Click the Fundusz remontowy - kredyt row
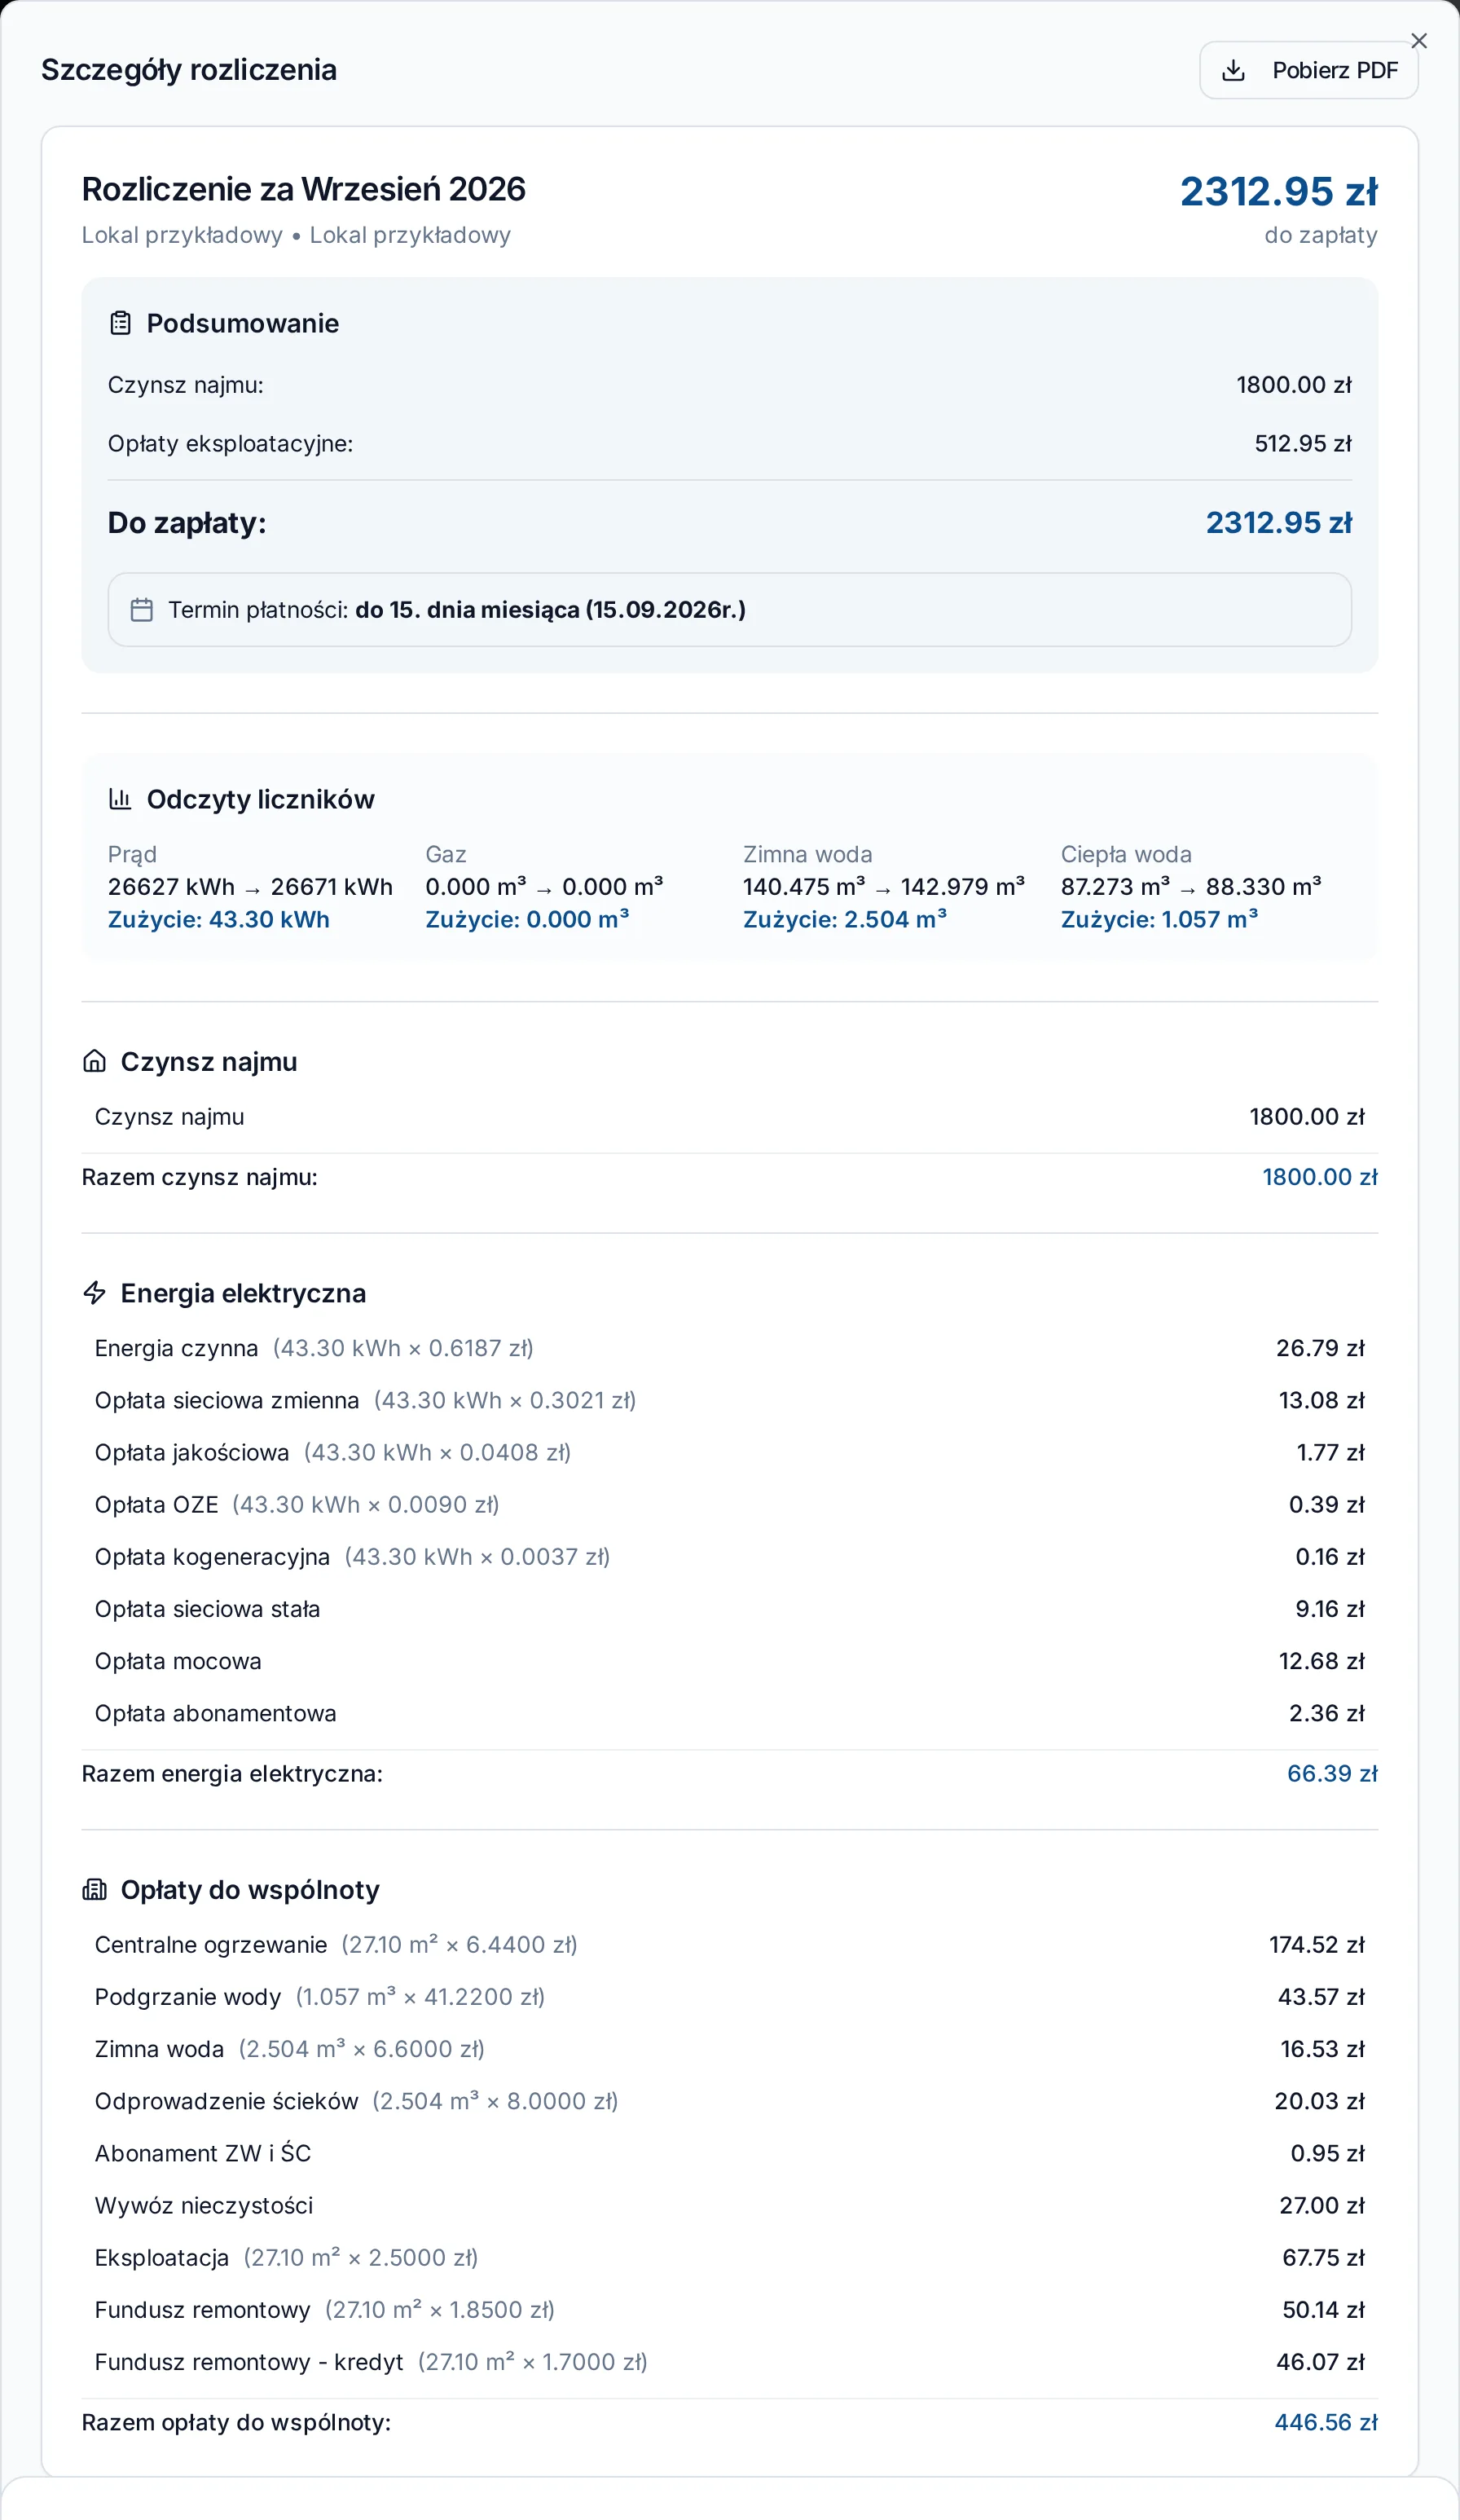 coord(729,2362)
